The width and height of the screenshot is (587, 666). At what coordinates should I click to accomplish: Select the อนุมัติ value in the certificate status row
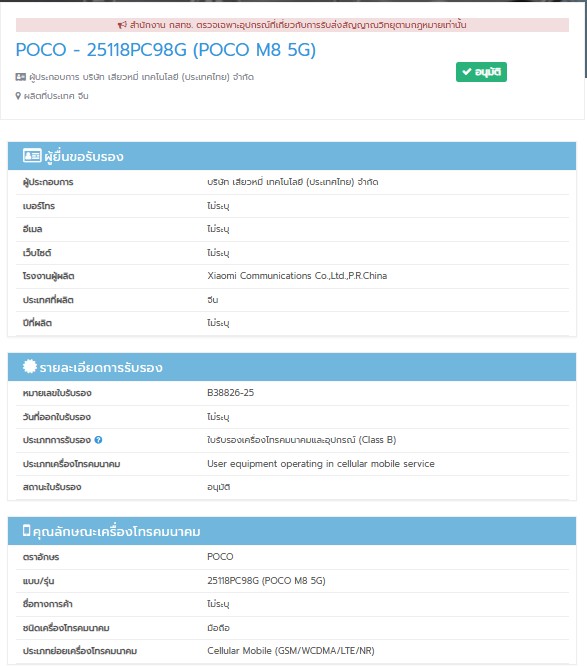click(x=218, y=487)
